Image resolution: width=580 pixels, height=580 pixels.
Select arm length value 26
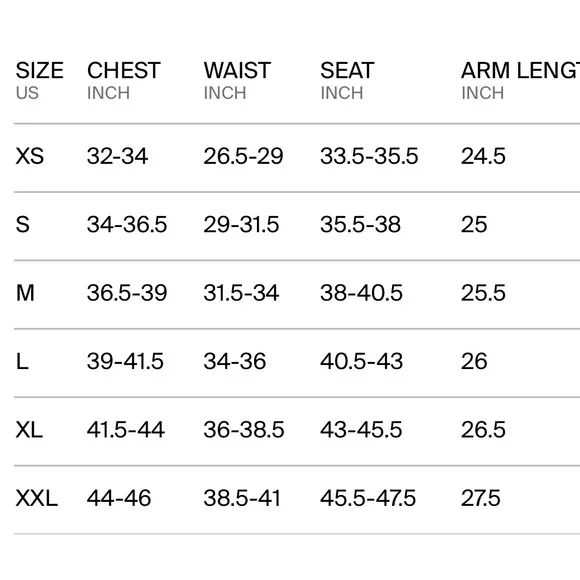[x=474, y=361]
